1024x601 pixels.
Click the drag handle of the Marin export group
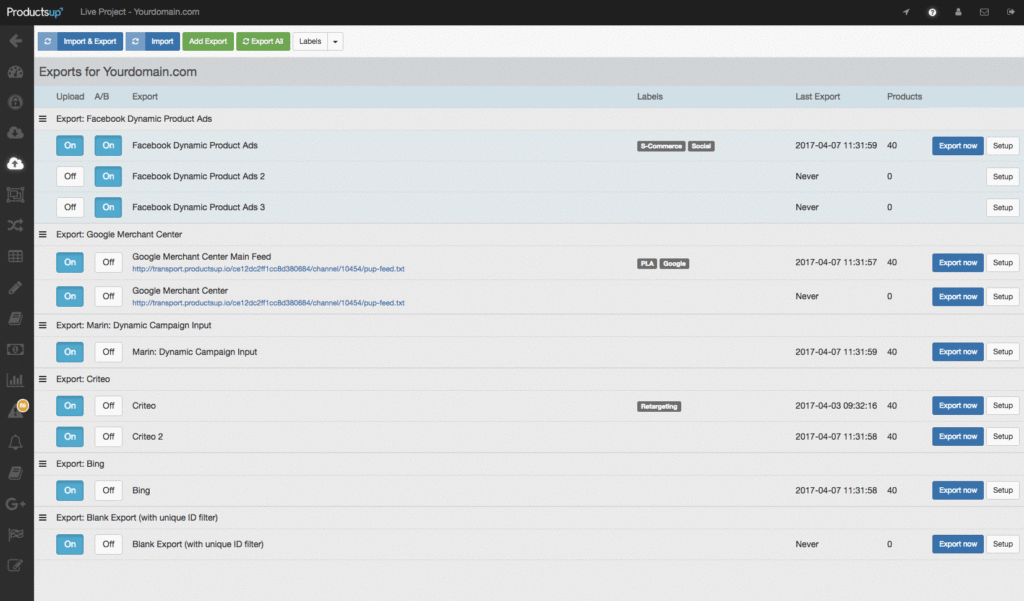pos(42,325)
